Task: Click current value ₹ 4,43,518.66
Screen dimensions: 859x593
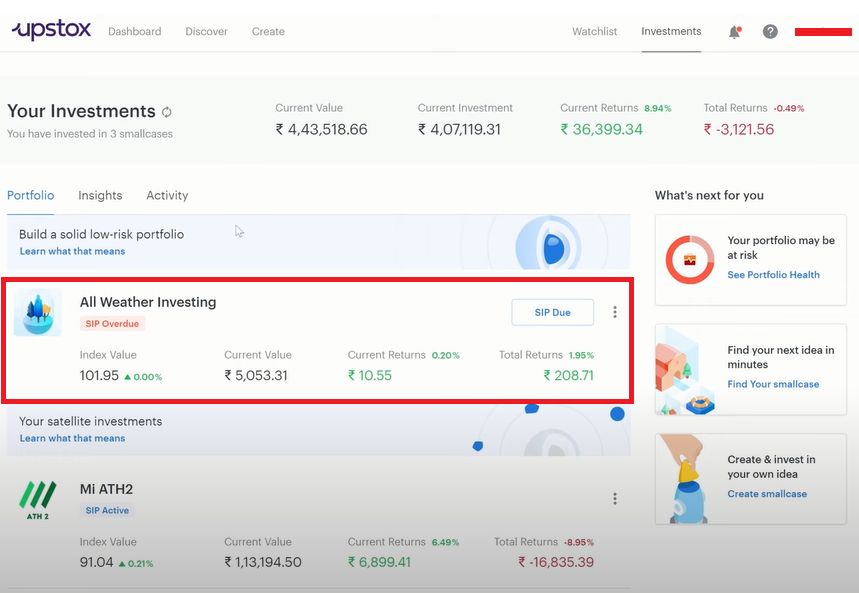Action: 322,129
